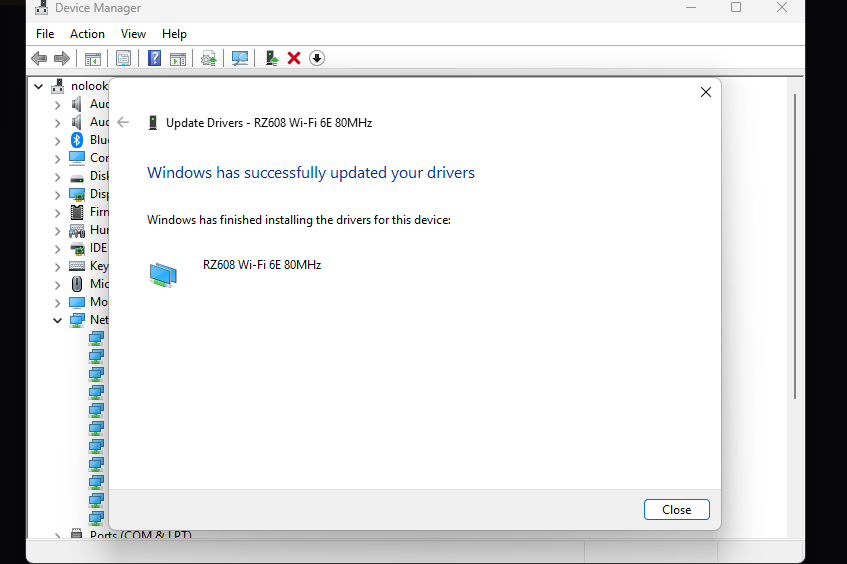The width and height of the screenshot is (847, 564).
Task: Expand the Keyboards category
Action: click(57, 267)
